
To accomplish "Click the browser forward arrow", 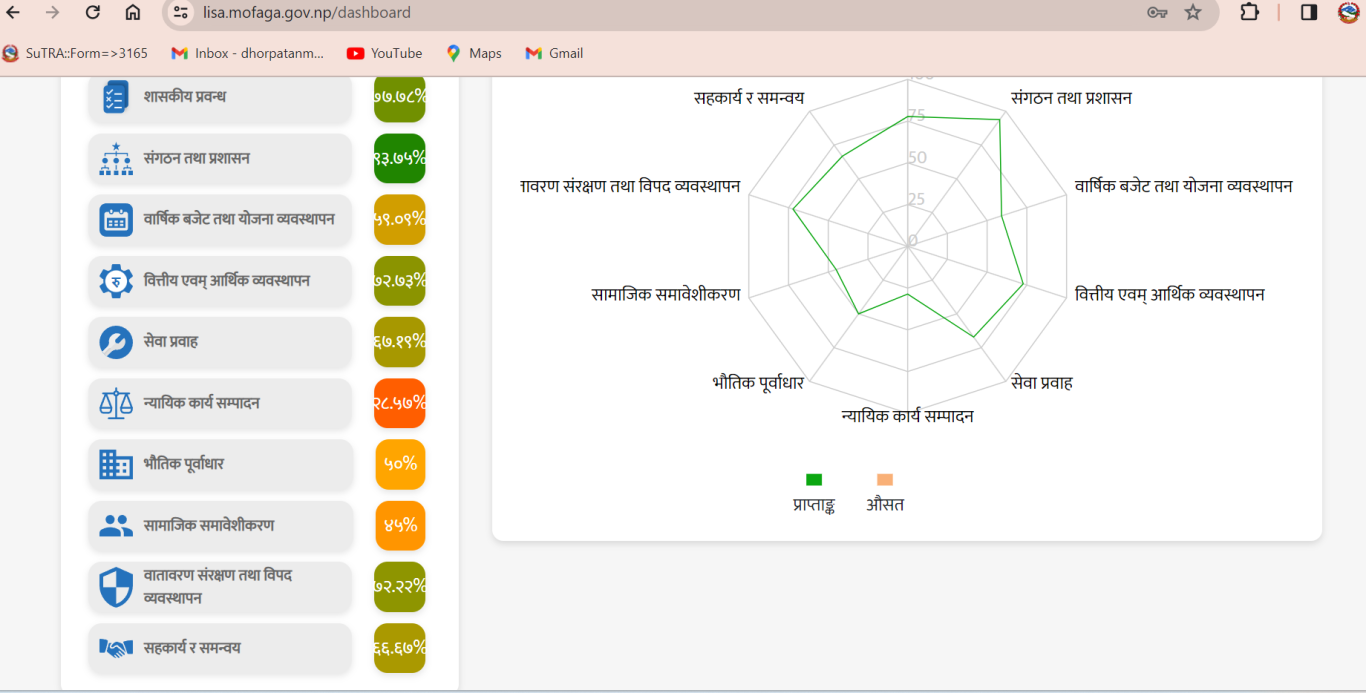I will (52, 12).
